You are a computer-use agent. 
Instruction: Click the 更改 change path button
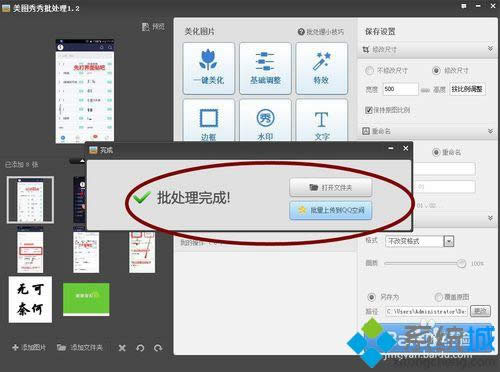point(480,311)
